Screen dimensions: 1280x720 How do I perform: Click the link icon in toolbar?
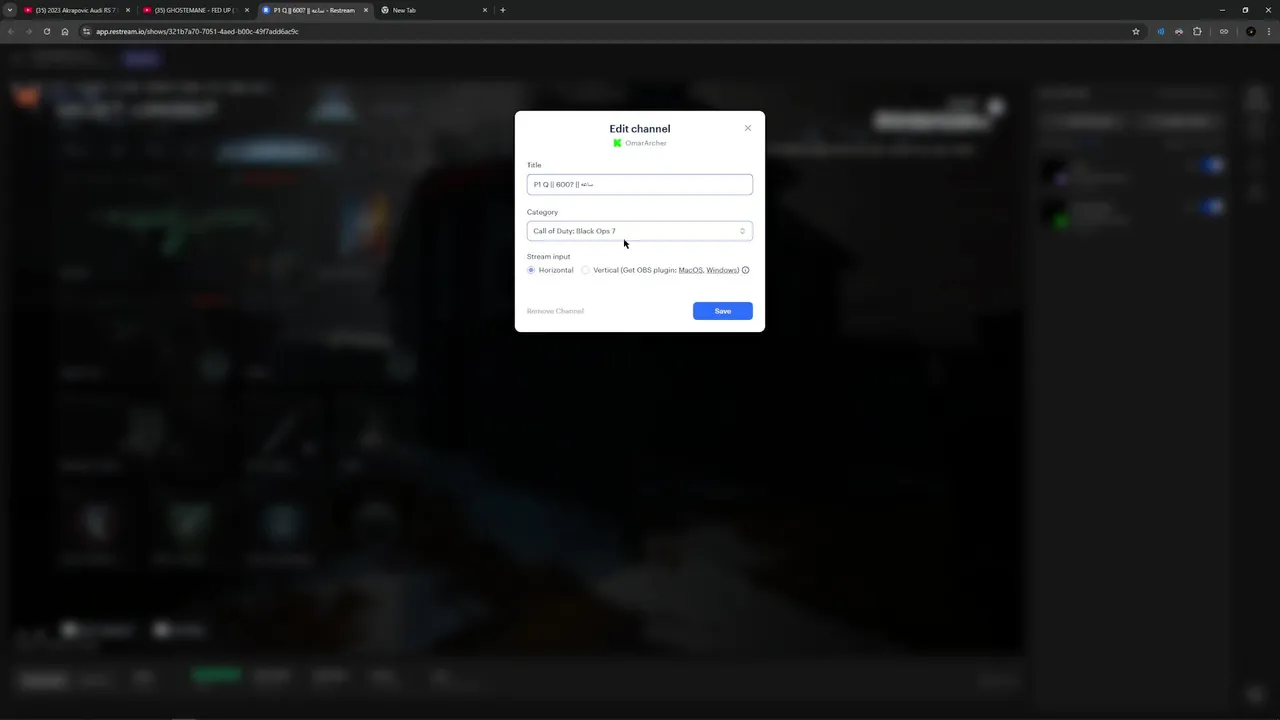(1223, 31)
